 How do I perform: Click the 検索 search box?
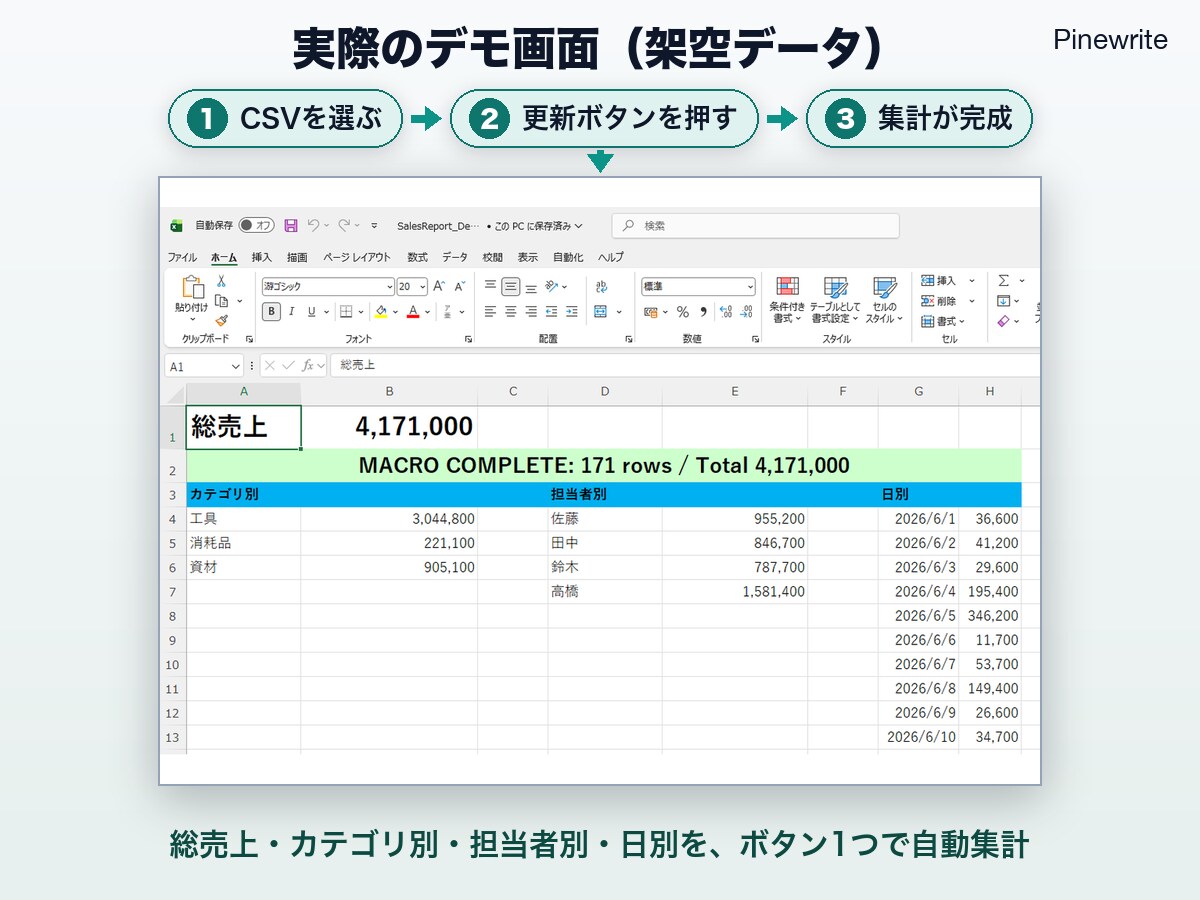pos(755,226)
